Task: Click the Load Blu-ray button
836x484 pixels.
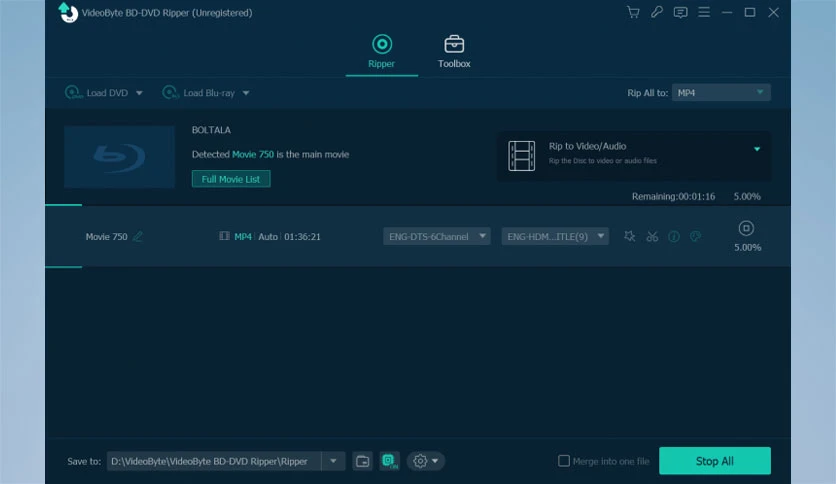Action: [x=199, y=93]
